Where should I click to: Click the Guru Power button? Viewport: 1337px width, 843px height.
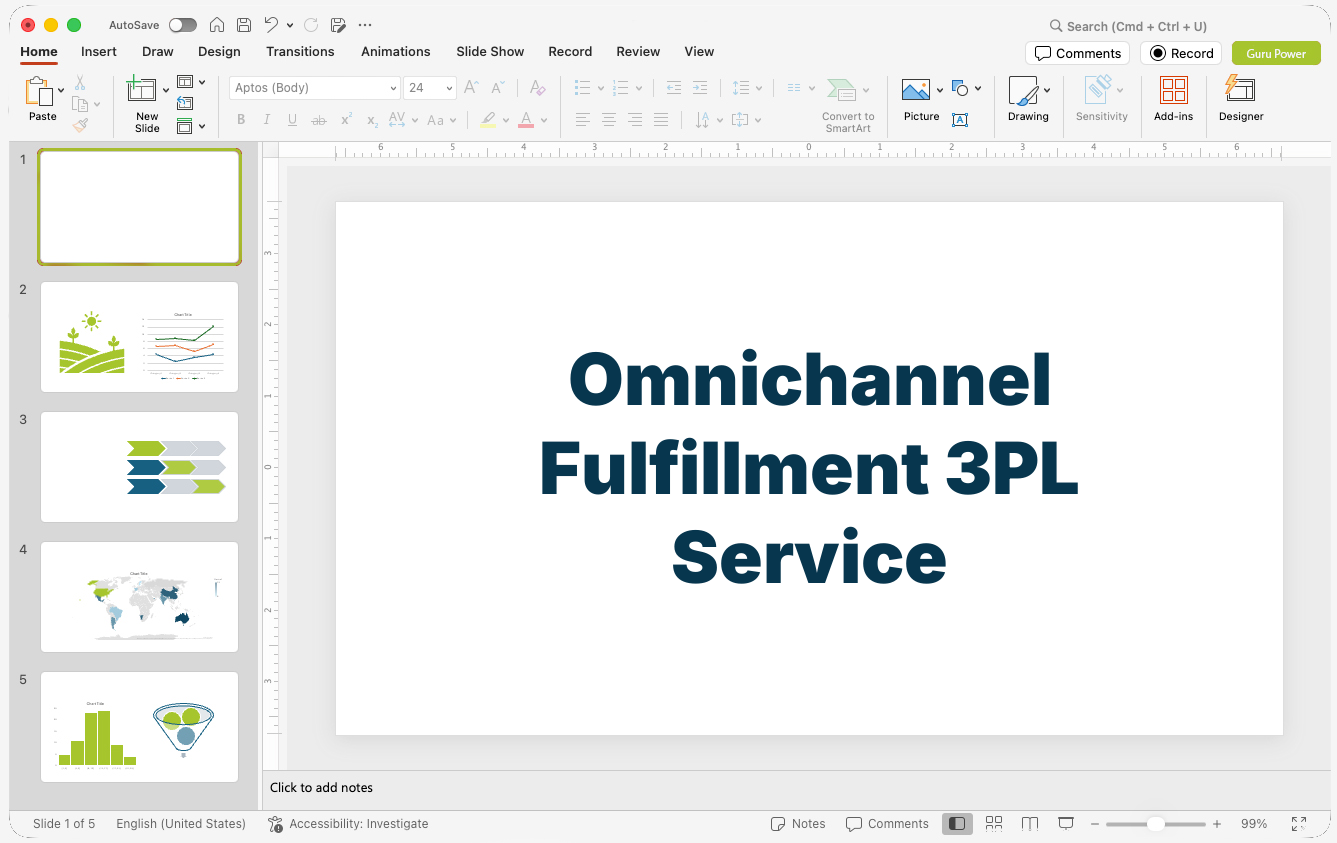coord(1276,53)
